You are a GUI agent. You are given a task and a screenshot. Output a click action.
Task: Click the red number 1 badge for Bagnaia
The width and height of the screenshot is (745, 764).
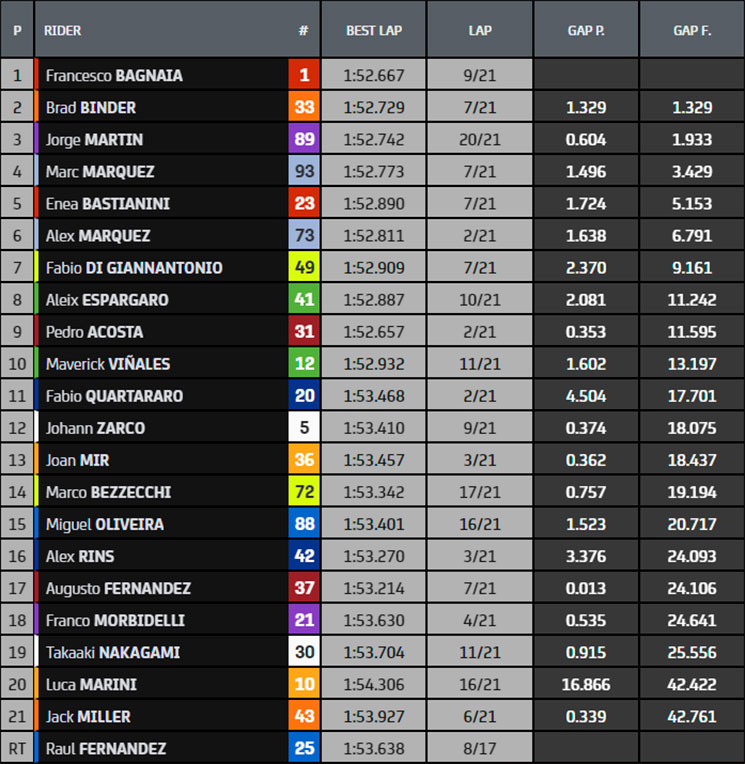[x=304, y=75]
